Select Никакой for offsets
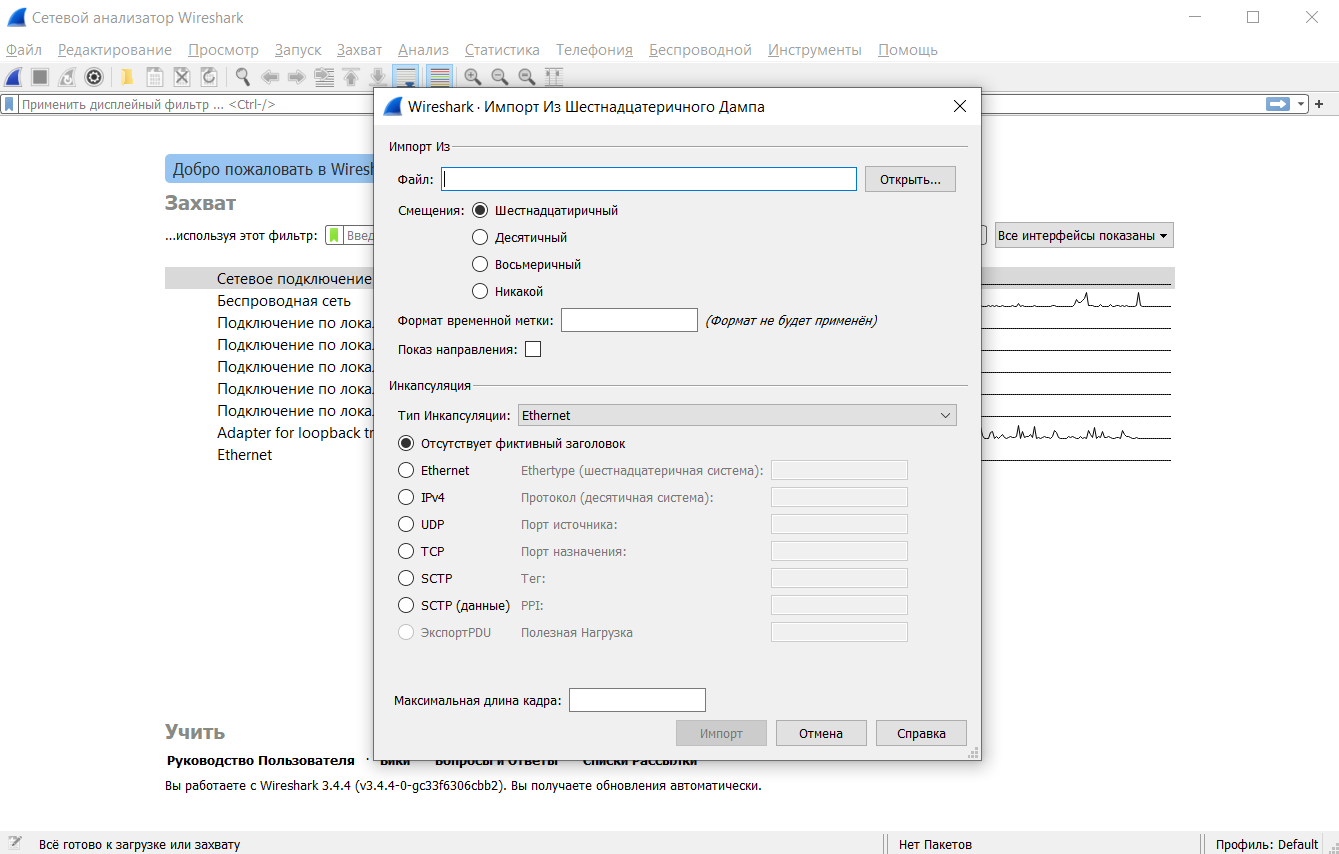This screenshot has height=854, width=1339. 480,292
